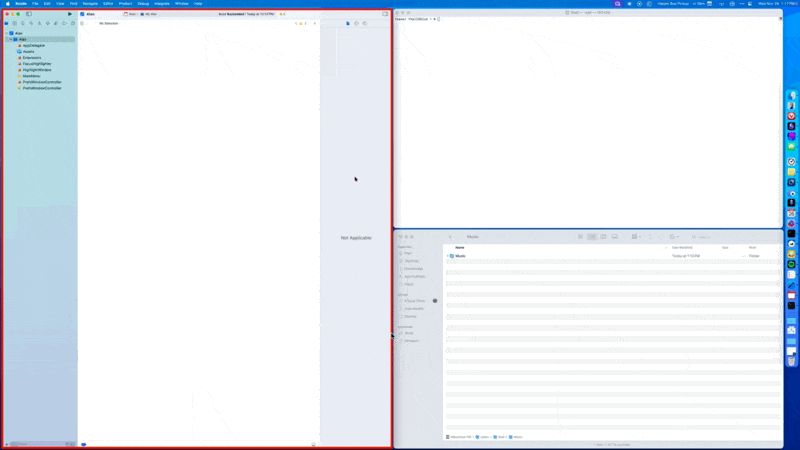Click the yellow warning badge in activity bar
The width and height of the screenshot is (800, 450).
click(x=282, y=14)
